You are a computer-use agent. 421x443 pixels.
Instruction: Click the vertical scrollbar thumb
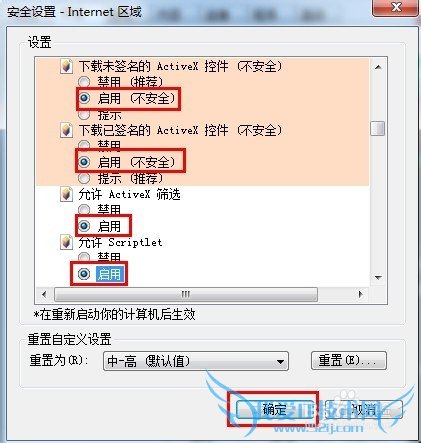378,128
